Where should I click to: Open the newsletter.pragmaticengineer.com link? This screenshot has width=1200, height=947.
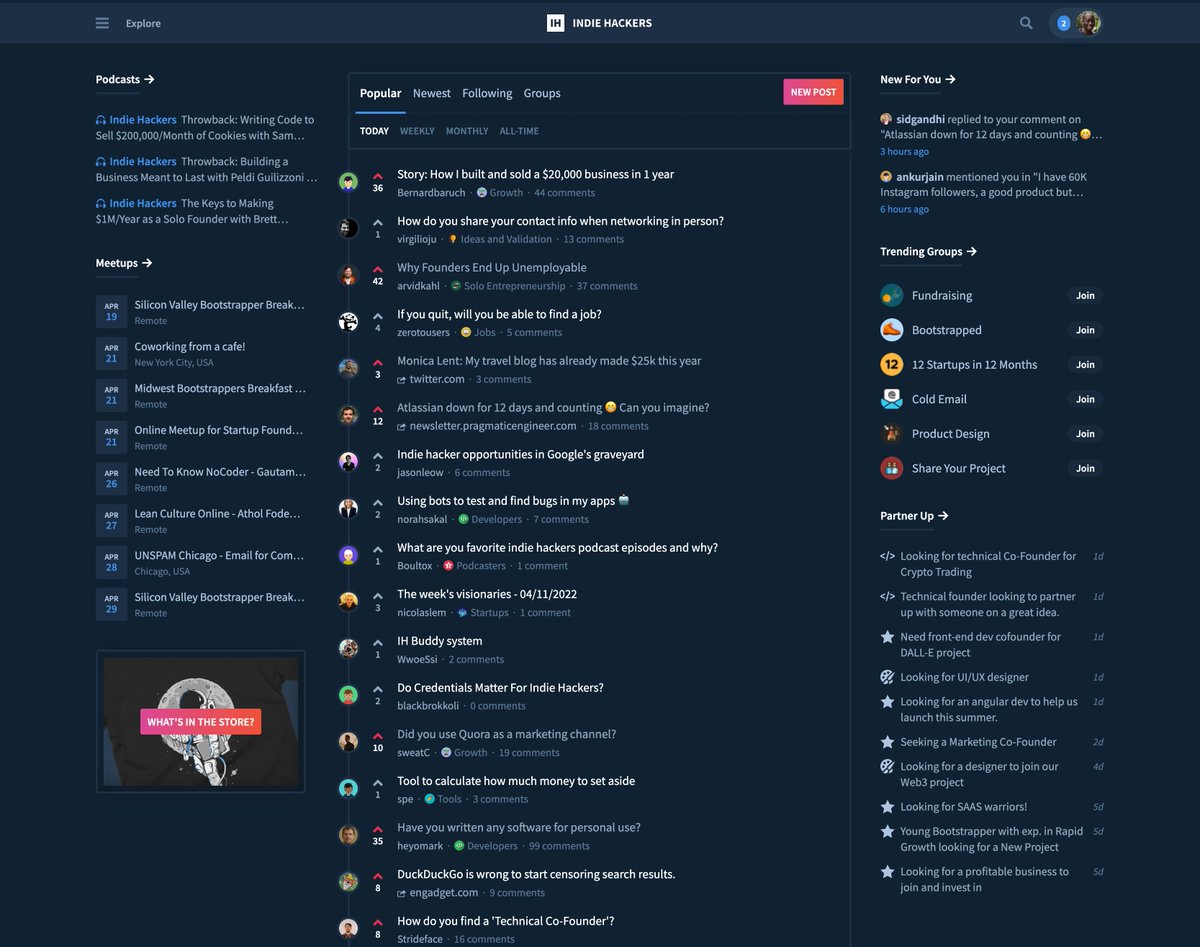point(493,426)
